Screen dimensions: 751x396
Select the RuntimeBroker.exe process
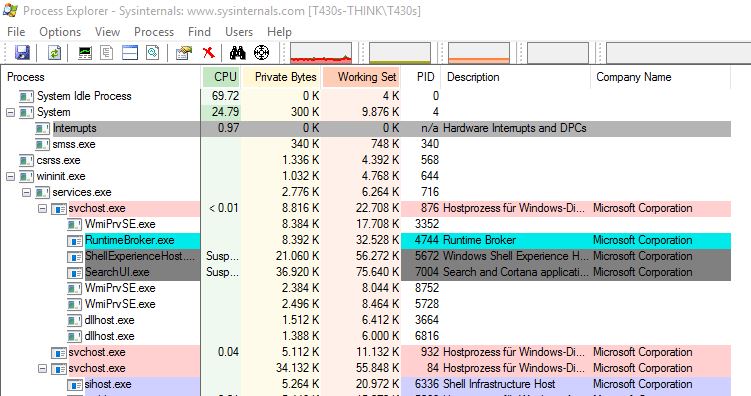129,240
